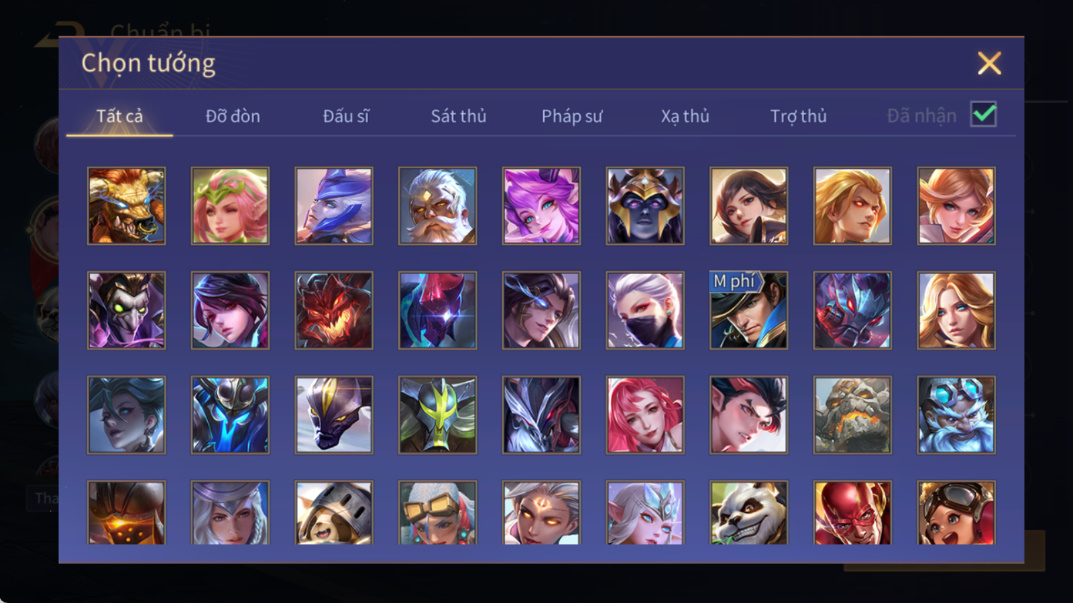Toggle the 'Đã nhận' checkbox
1073x603 pixels.
pos(983,114)
